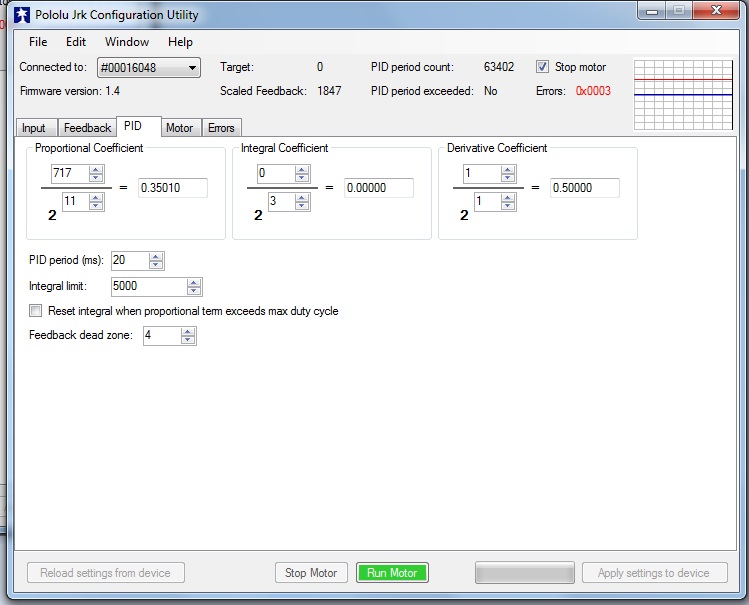Increase the integral numerator value 0
749x605 pixels.
(x=302, y=170)
